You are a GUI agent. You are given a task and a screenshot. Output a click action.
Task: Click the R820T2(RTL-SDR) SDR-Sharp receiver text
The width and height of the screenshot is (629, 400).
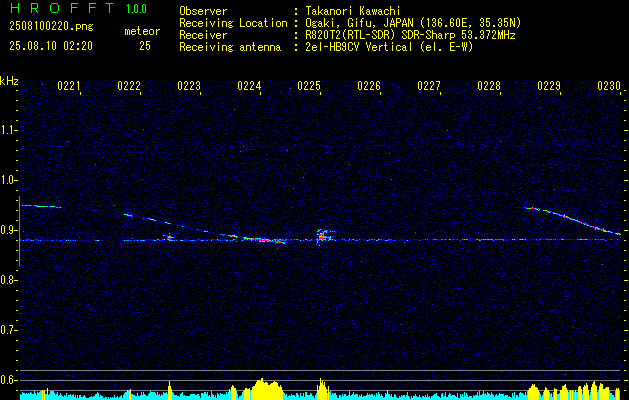pyautogui.click(x=410, y=35)
